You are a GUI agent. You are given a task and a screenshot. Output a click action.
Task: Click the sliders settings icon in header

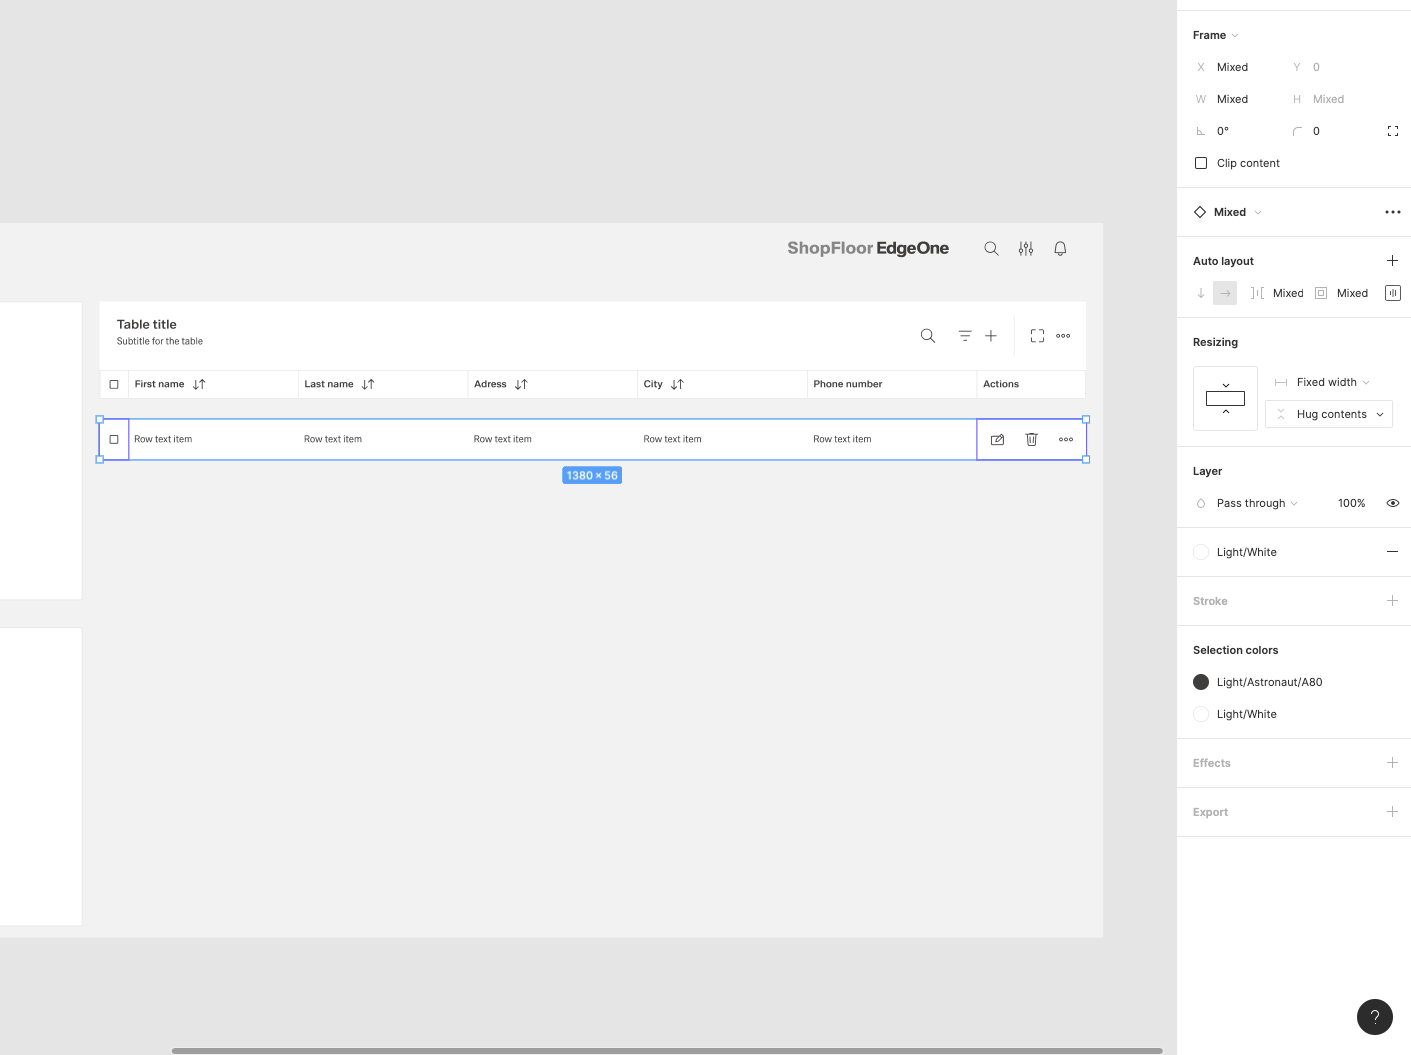tap(1026, 249)
